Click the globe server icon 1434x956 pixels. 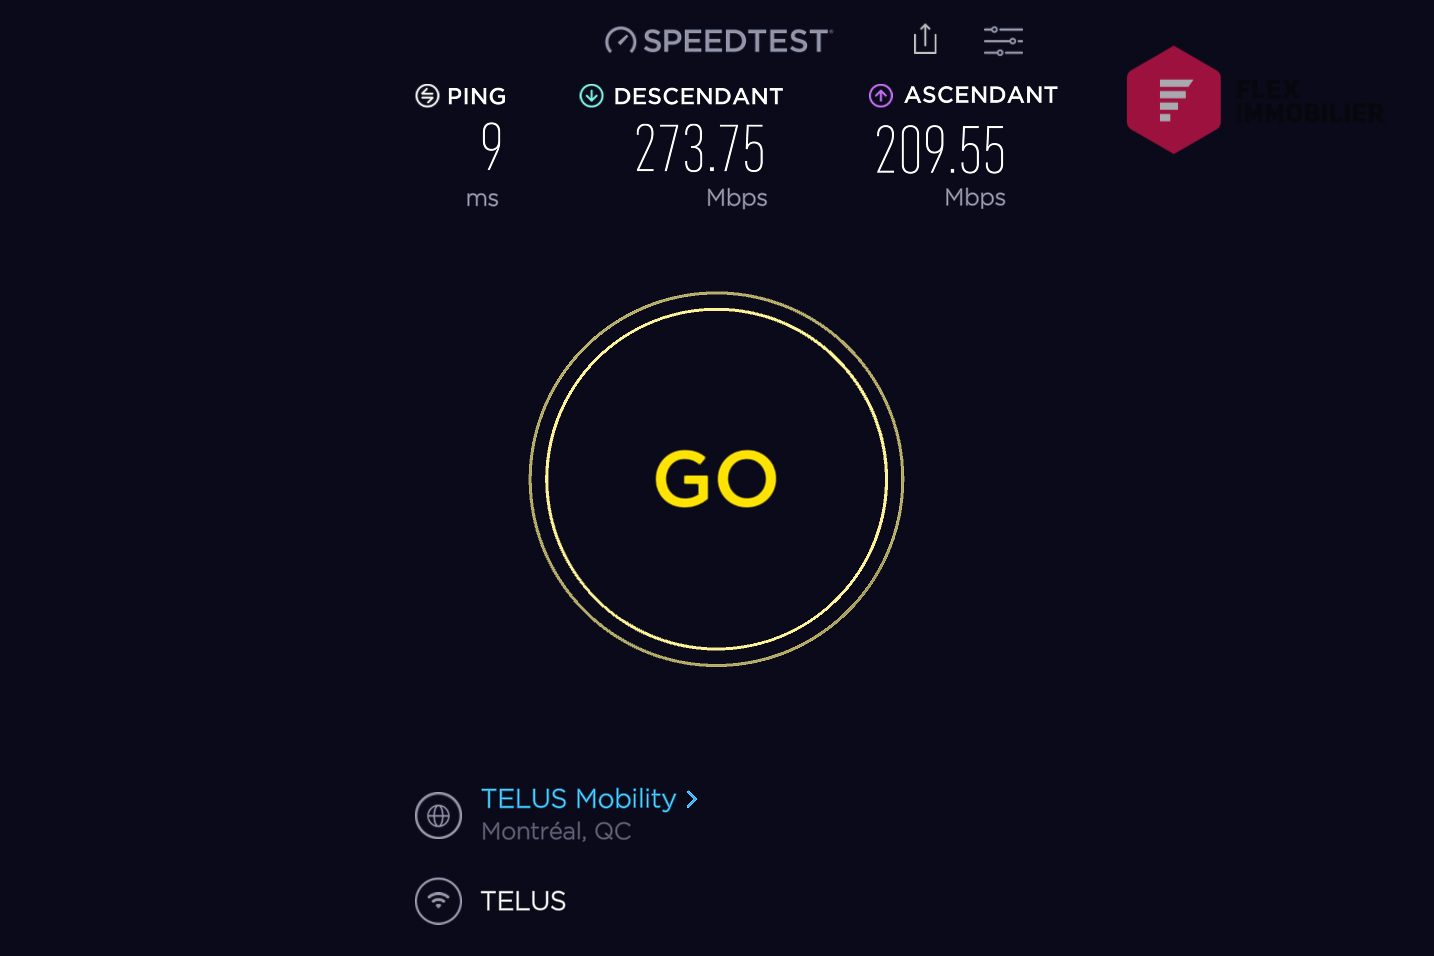click(438, 816)
